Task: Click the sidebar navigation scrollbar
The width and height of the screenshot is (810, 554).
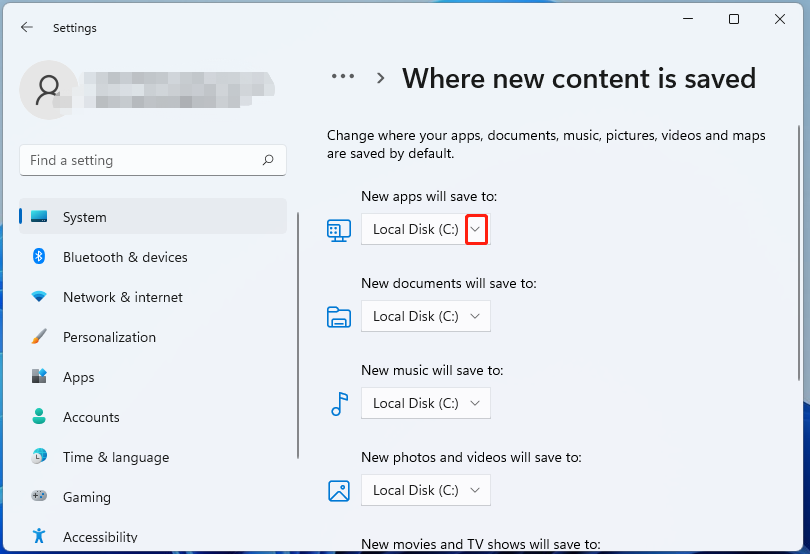Action: pos(298,335)
